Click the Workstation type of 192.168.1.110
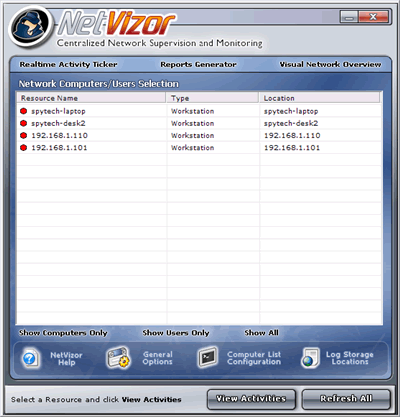 [192, 136]
